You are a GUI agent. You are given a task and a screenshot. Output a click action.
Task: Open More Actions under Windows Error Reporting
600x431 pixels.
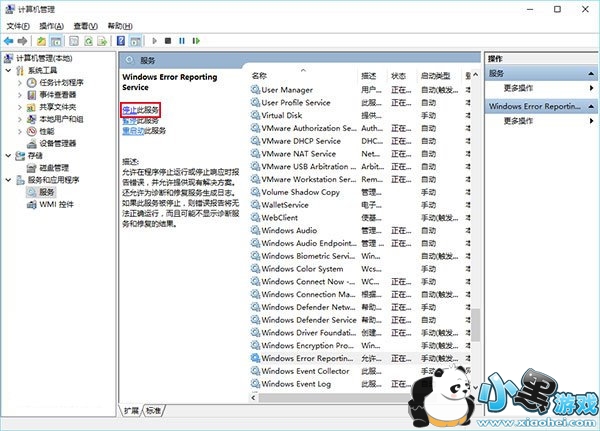click(x=518, y=121)
